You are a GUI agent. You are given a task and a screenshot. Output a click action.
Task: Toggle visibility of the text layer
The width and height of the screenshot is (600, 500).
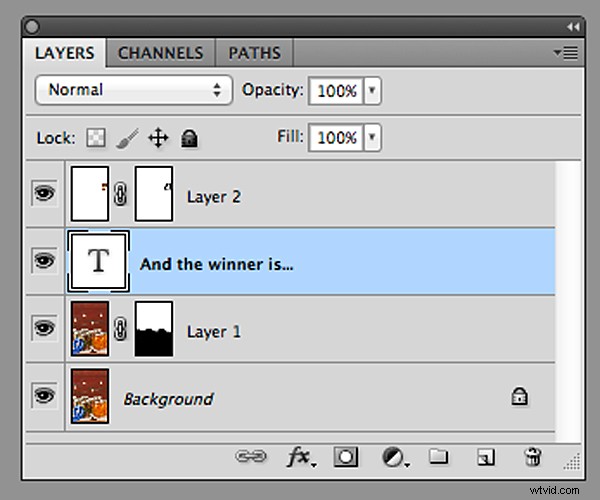click(44, 262)
